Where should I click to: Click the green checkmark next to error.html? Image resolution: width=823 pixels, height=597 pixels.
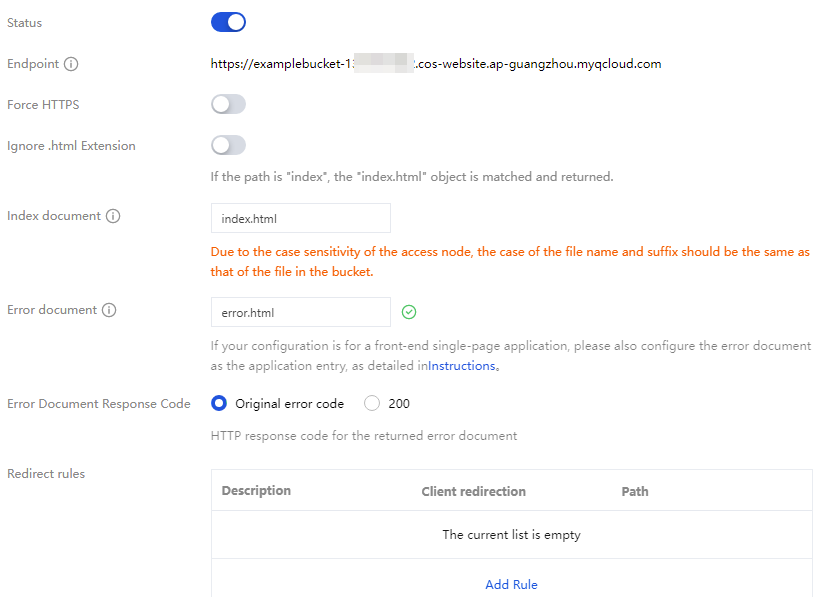(409, 312)
